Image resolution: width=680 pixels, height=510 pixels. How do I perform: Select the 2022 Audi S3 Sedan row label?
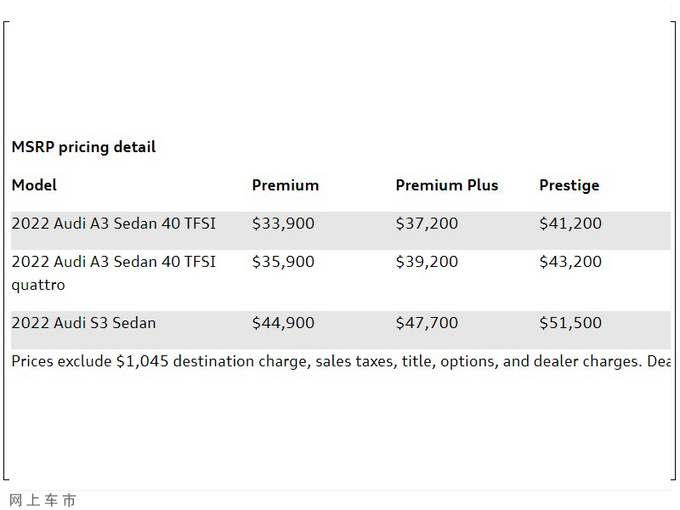click(x=83, y=323)
